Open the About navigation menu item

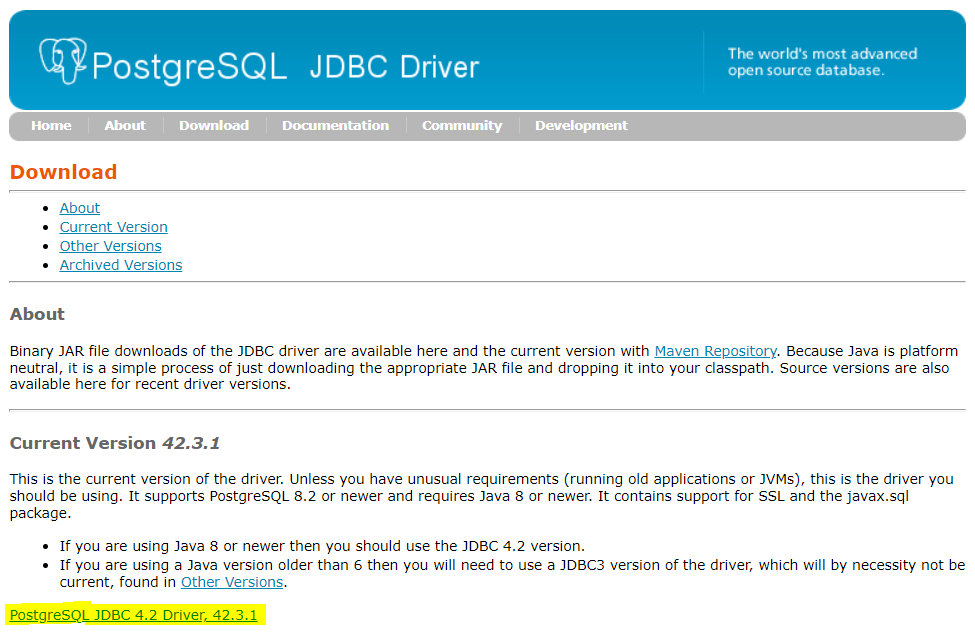point(124,125)
